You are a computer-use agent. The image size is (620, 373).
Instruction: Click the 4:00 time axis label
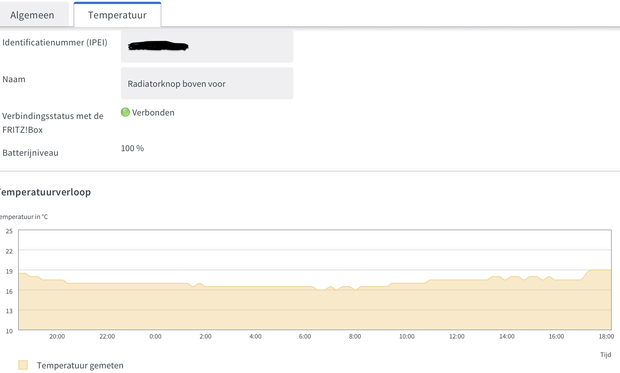[255, 337]
